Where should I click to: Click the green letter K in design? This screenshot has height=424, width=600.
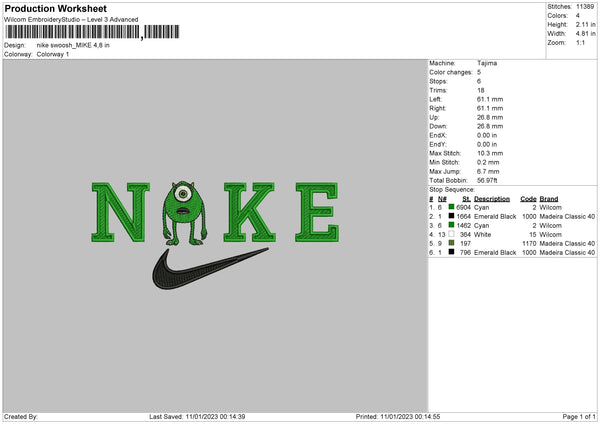coord(249,212)
